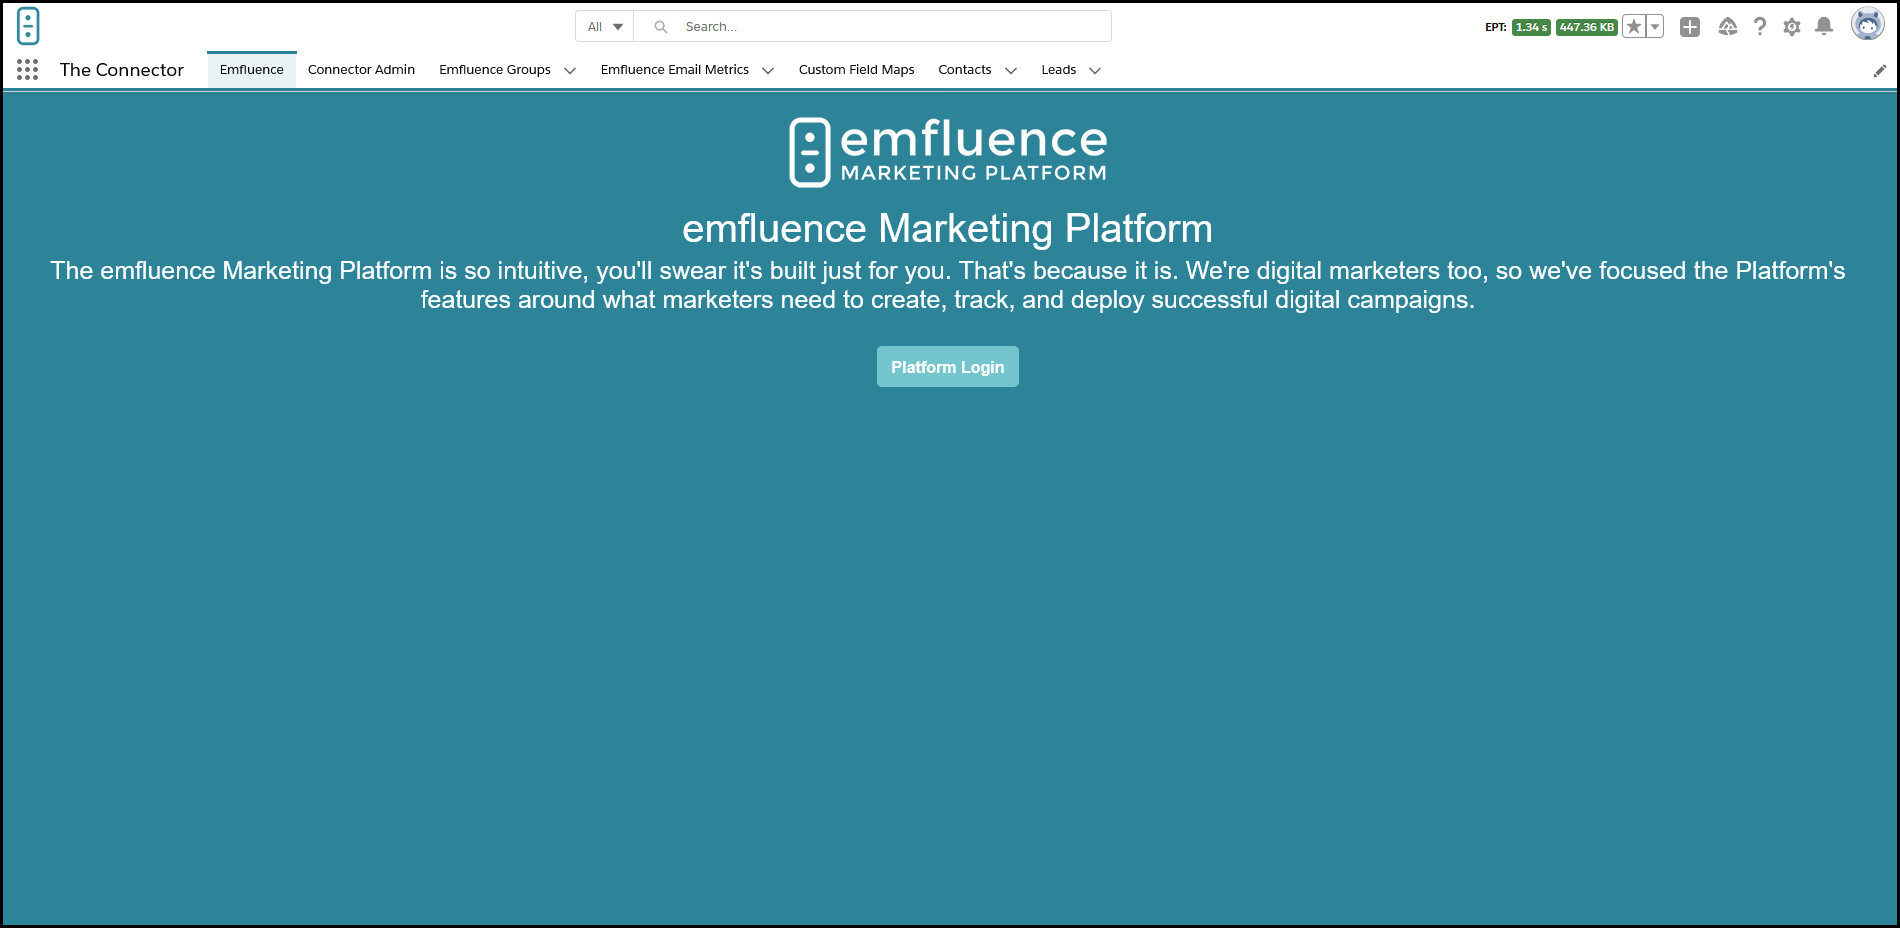The width and height of the screenshot is (1900, 928).
Task: Click the EPT 1.34 s timing badge
Action: point(1531,27)
